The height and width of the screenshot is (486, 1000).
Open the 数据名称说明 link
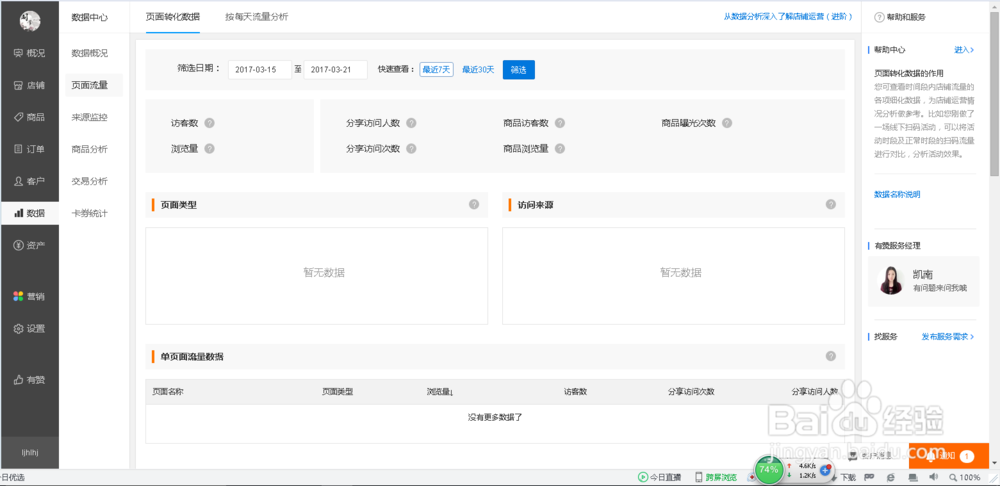coord(897,195)
